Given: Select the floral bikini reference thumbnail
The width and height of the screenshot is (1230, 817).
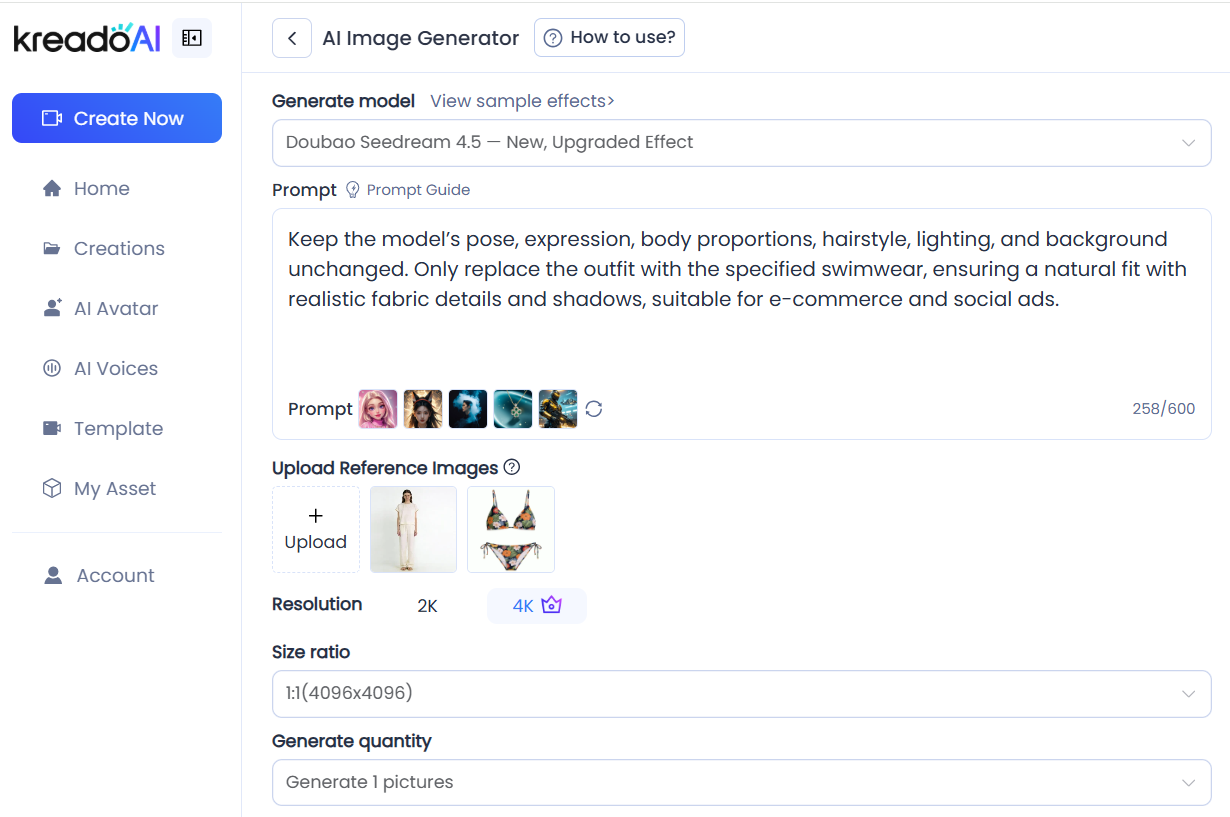Looking at the screenshot, I should click(x=511, y=529).
